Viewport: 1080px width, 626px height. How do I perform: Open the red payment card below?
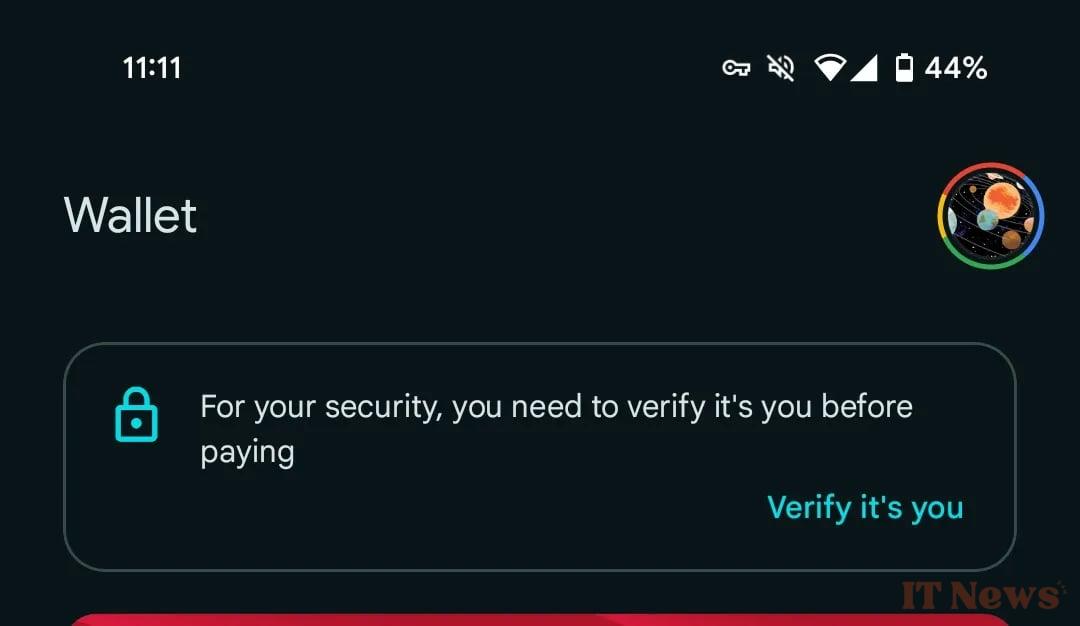pos(540,620)
